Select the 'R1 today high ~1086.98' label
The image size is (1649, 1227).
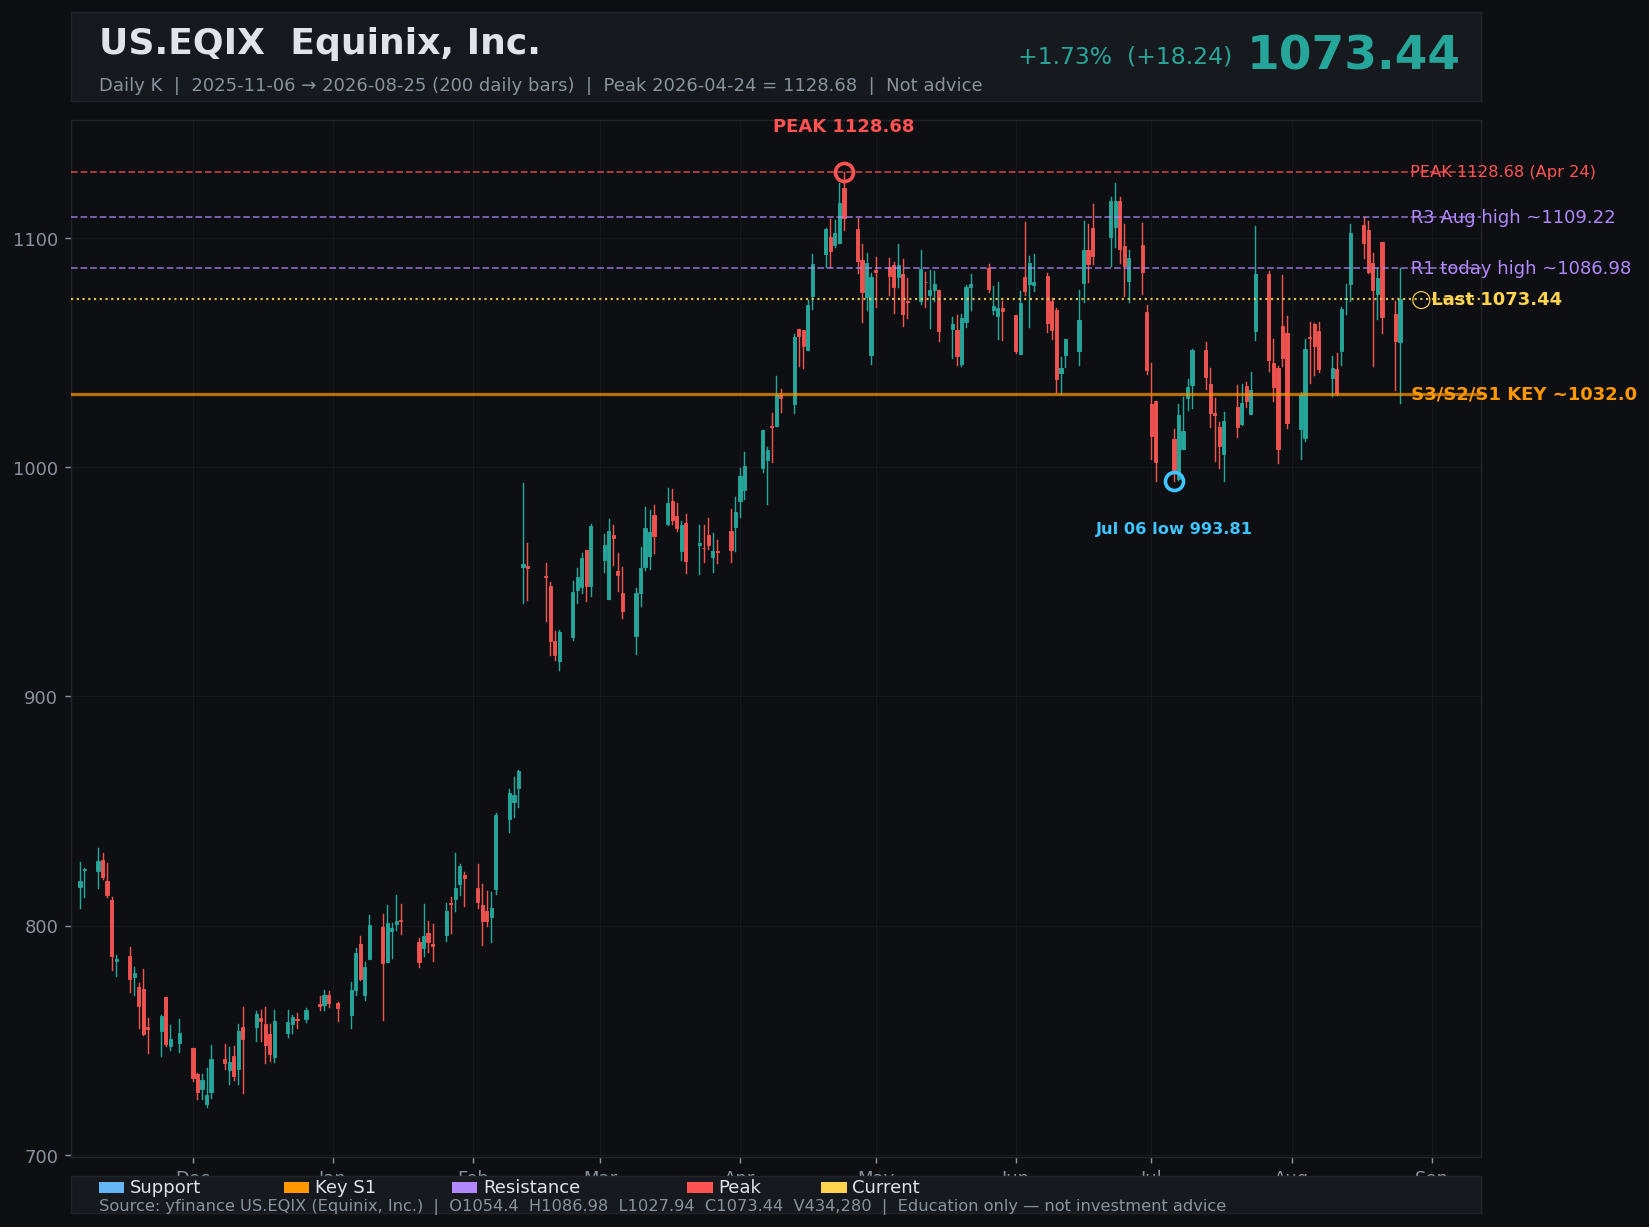point(1521,268)
